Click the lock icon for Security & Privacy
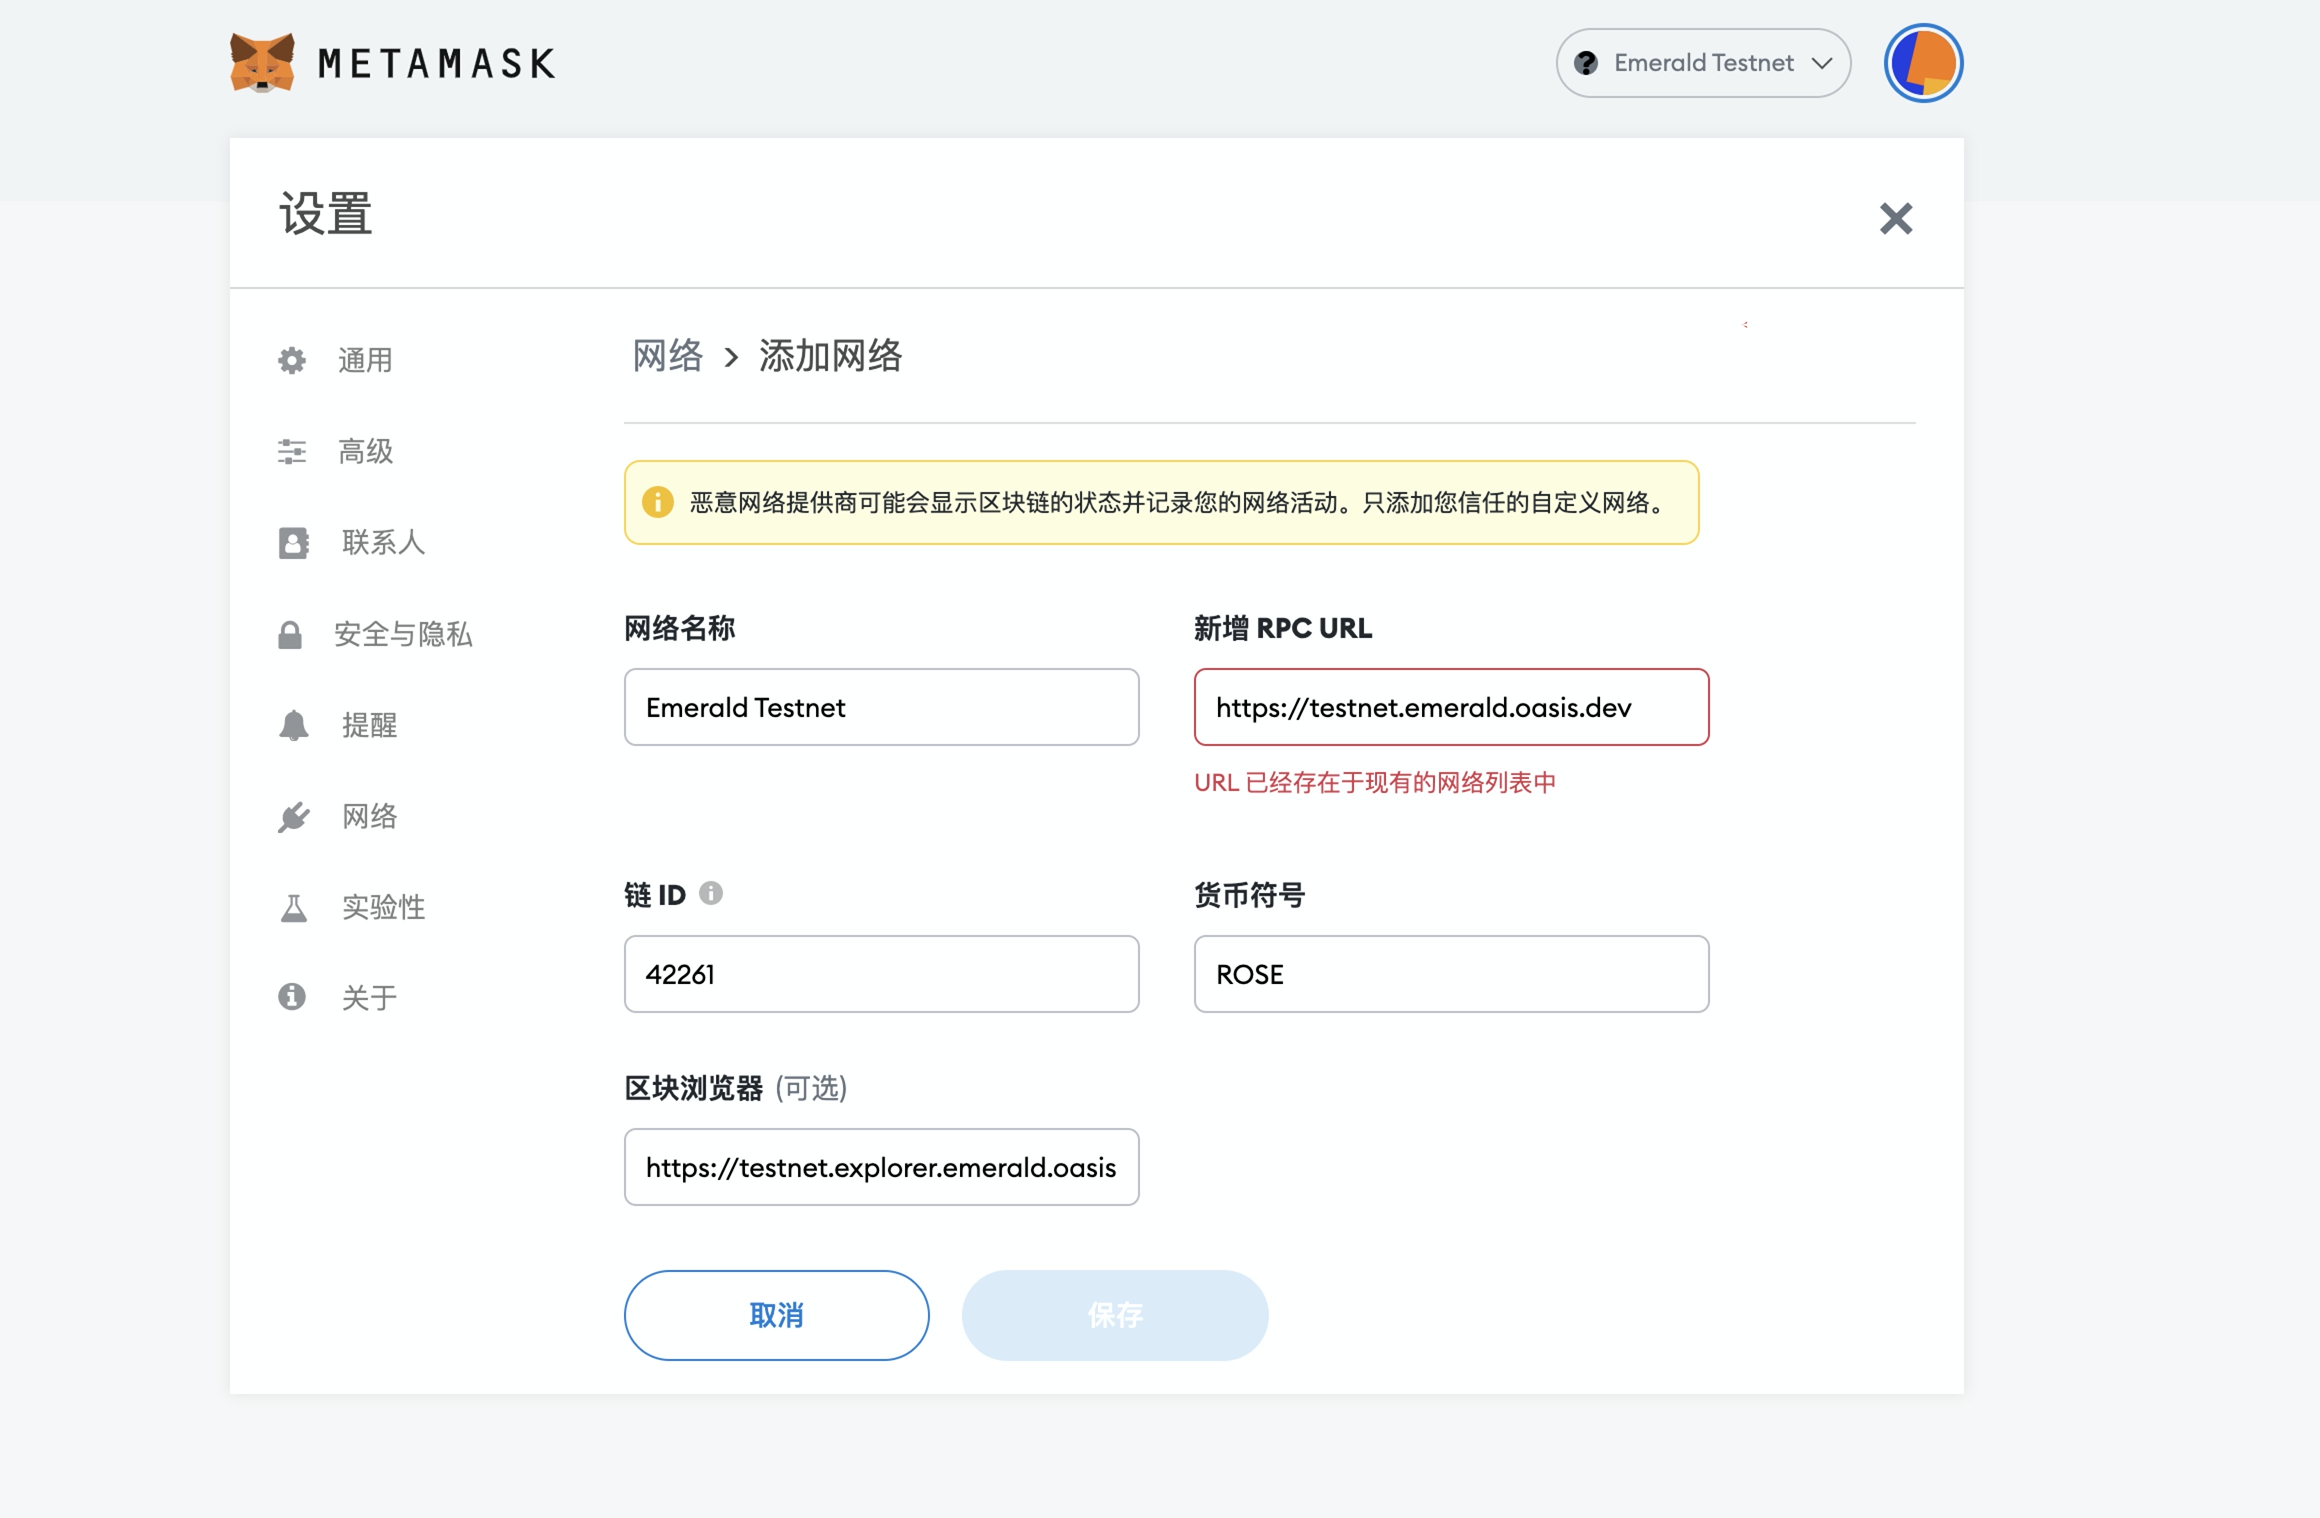Screen dimensions: 2320x1518 pos(290,634)
